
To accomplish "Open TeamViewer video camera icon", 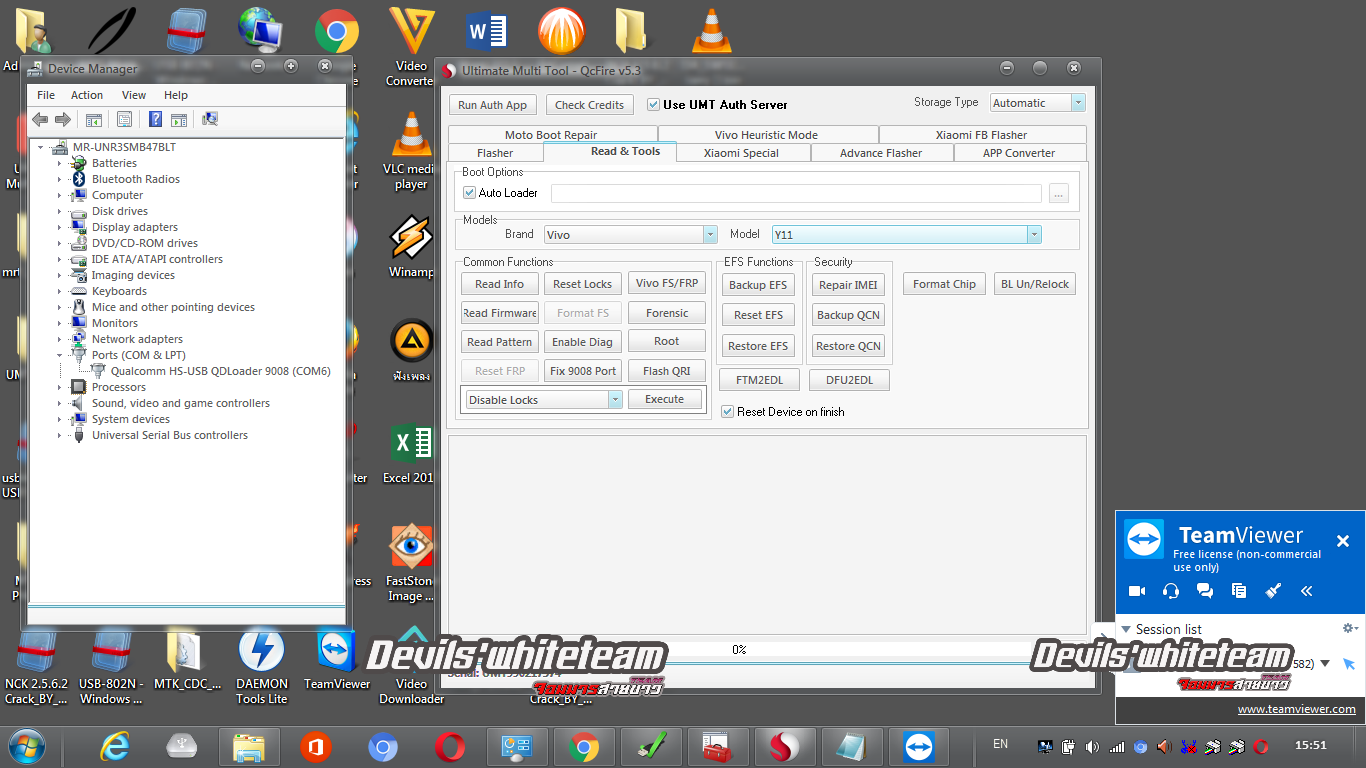I will coord(1137,591).
